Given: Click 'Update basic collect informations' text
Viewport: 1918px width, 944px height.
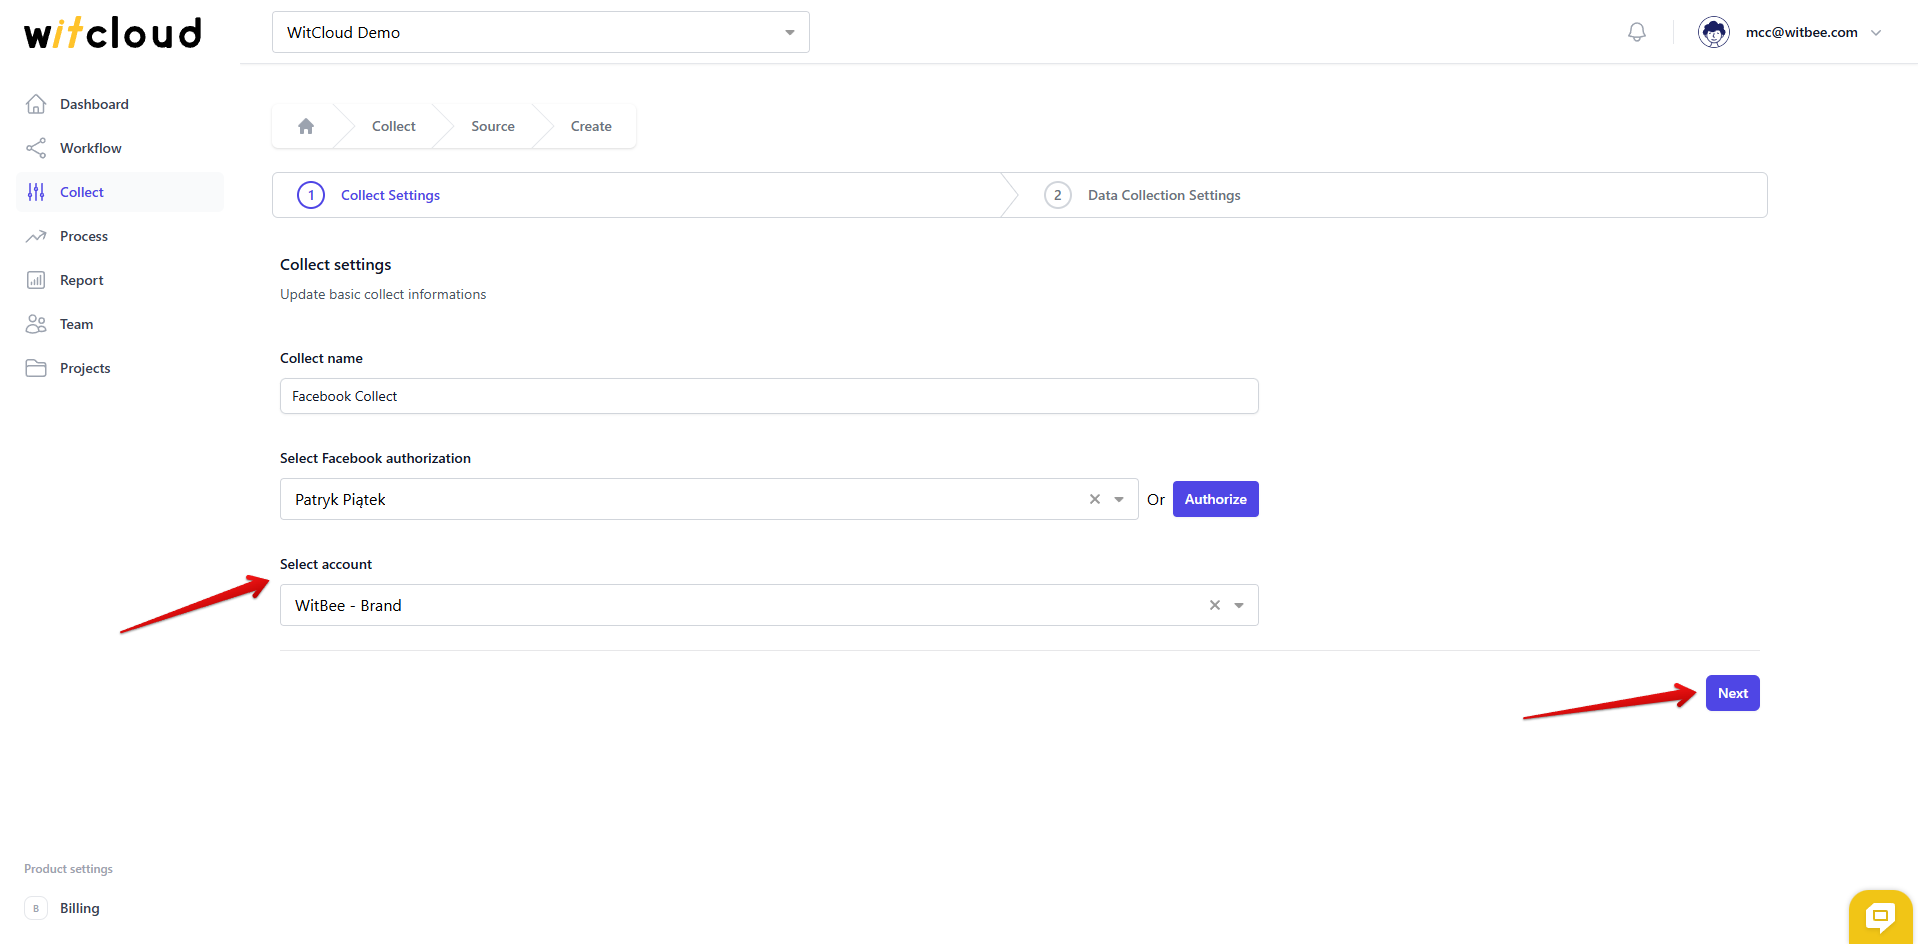Looking at the screenshot, I should (x=383, y=294).
